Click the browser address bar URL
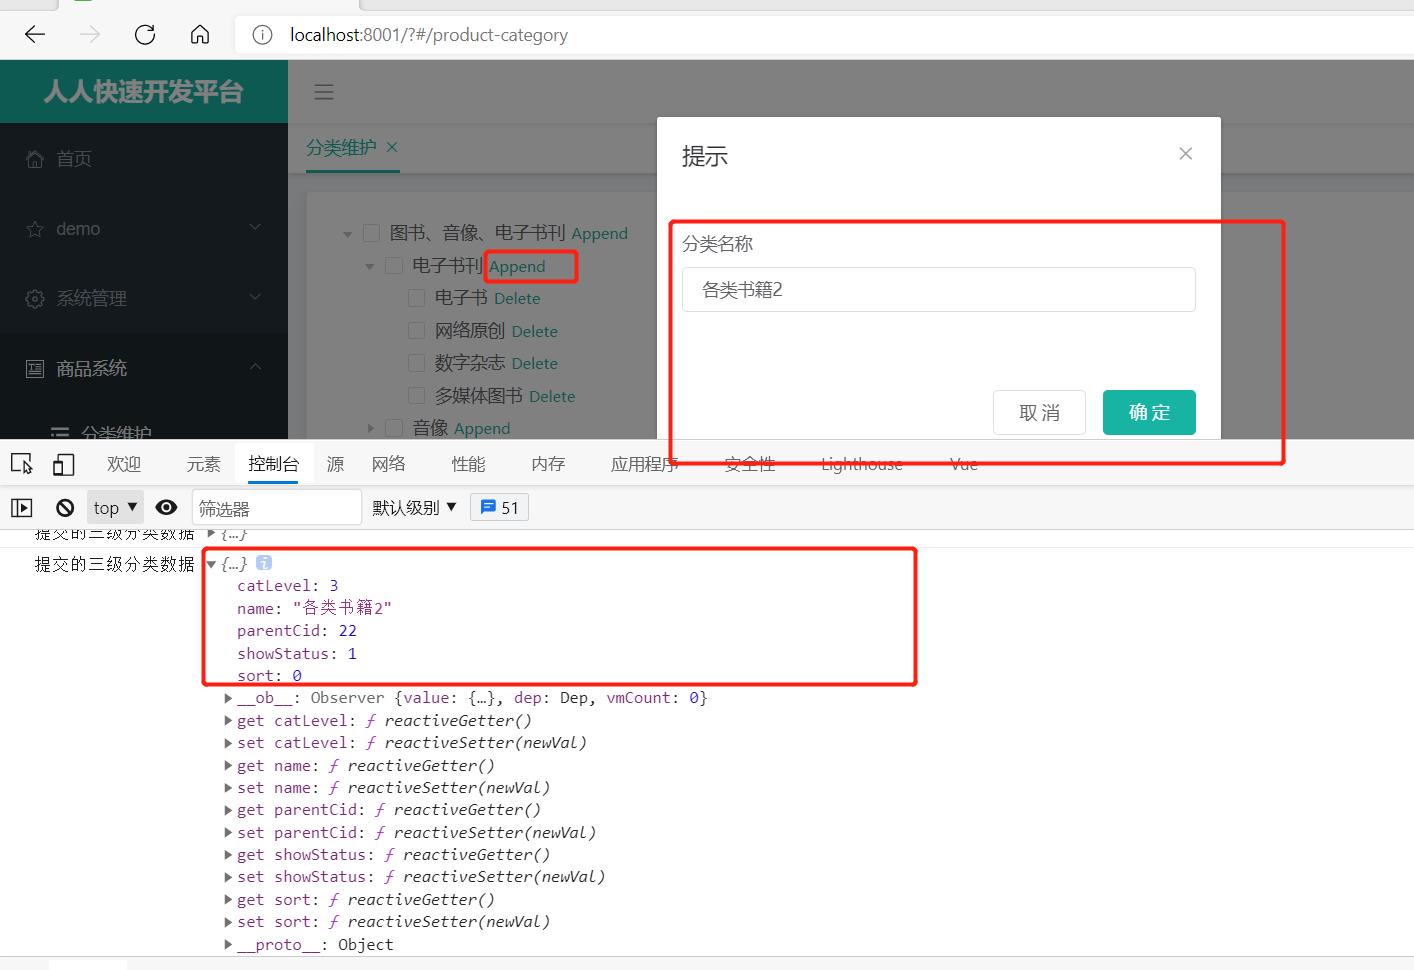The height and width of the screenshot is (970, 1414). pos(429,35)
